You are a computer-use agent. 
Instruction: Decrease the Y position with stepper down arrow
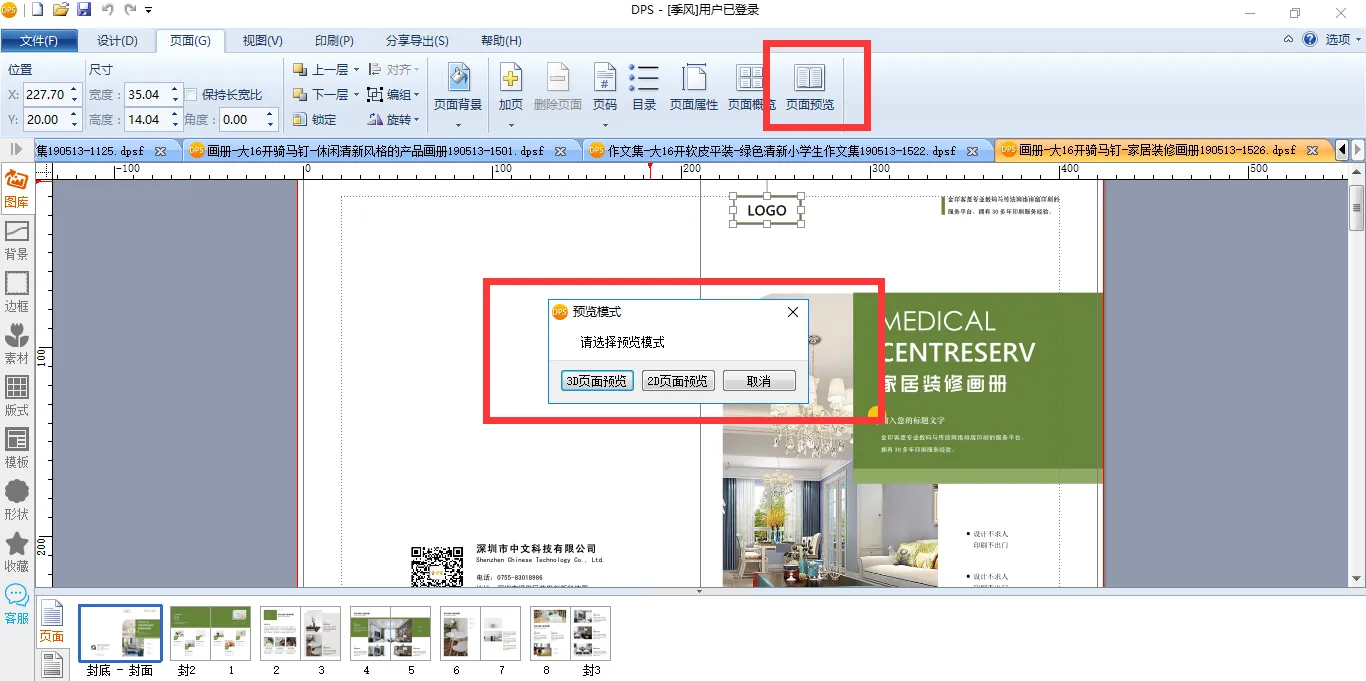coord(75,125)
